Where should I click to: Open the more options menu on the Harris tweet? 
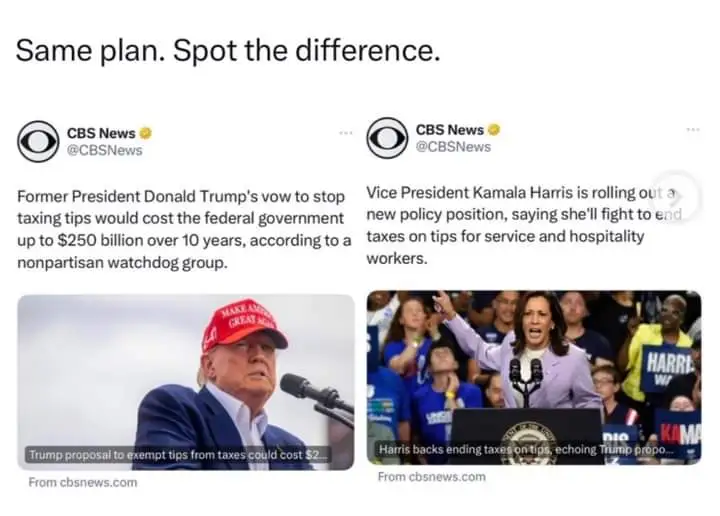pyautogui.click(x=693, y=130)
